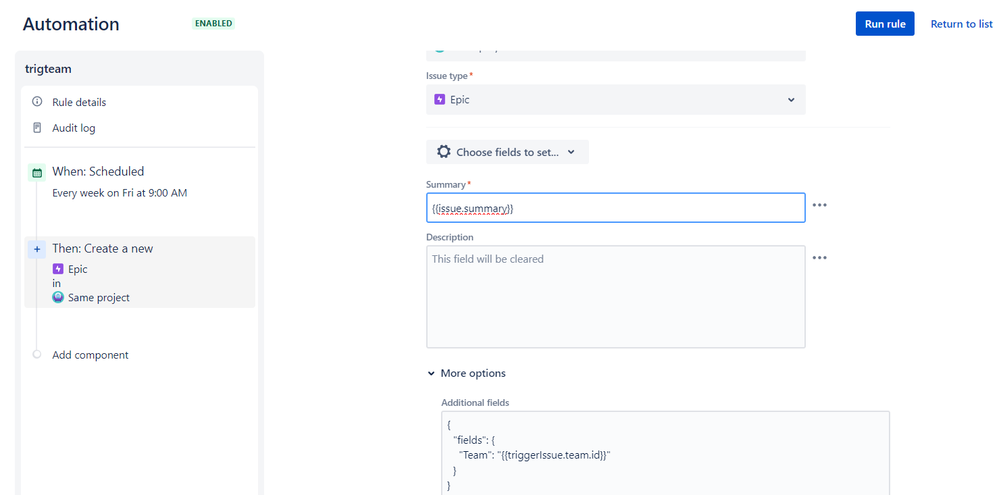Open the Issue type Epic dropdown
Screen dimensions: 999x495
pos(615,100)
